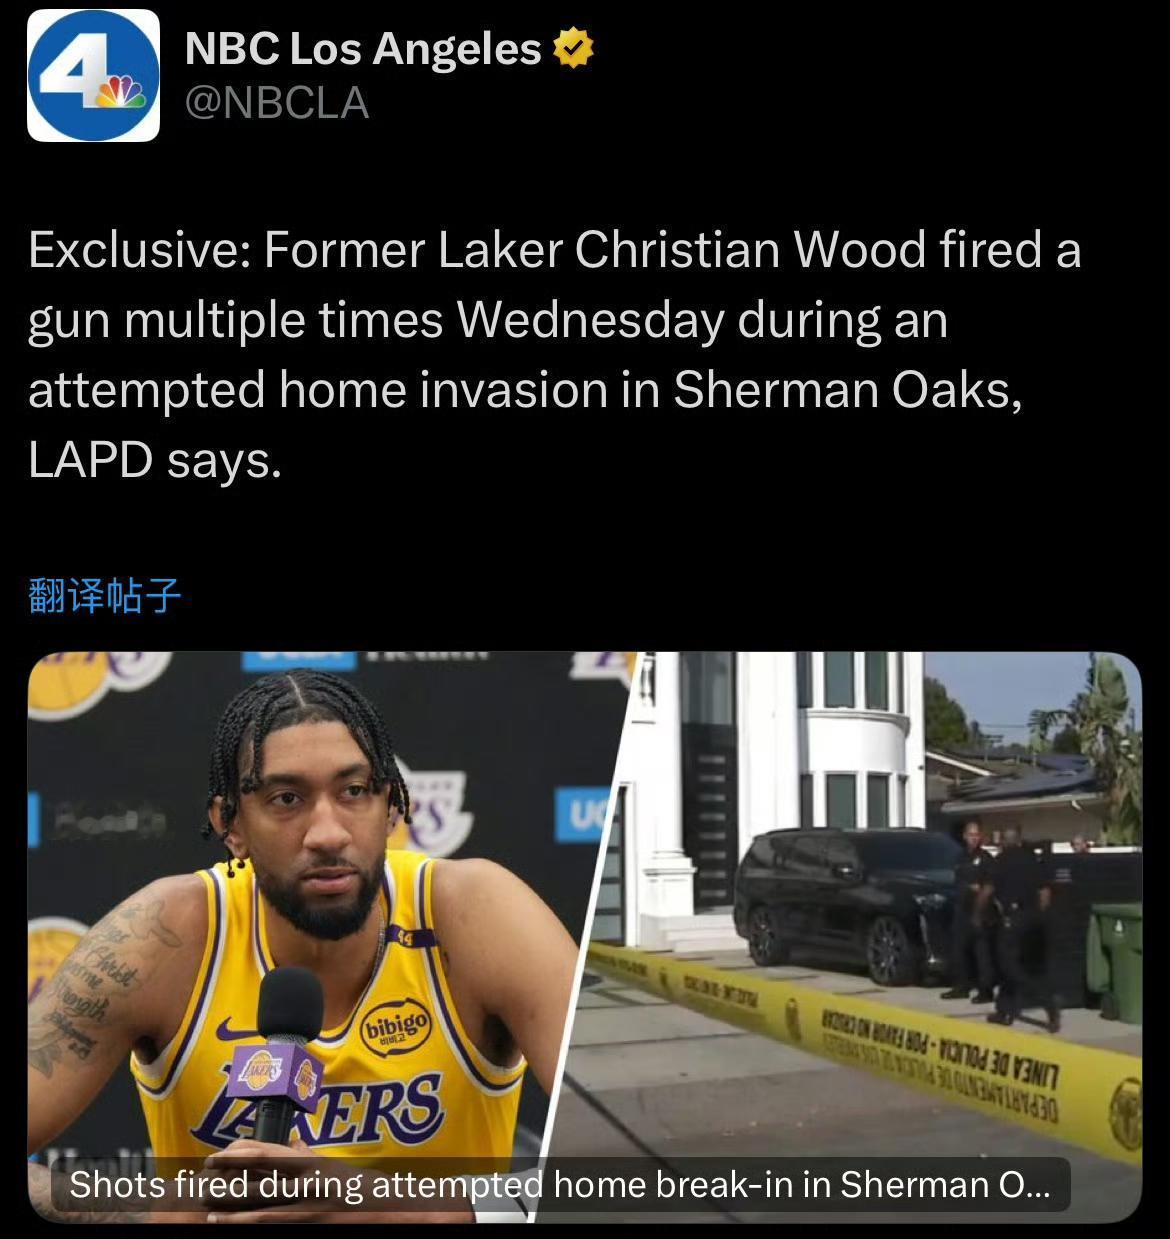Click the gold verified badge beside NBC Los Angeles
The height and width of the screenshot is (1239, 1170).
pyautogui.click(x=573, y=49)
